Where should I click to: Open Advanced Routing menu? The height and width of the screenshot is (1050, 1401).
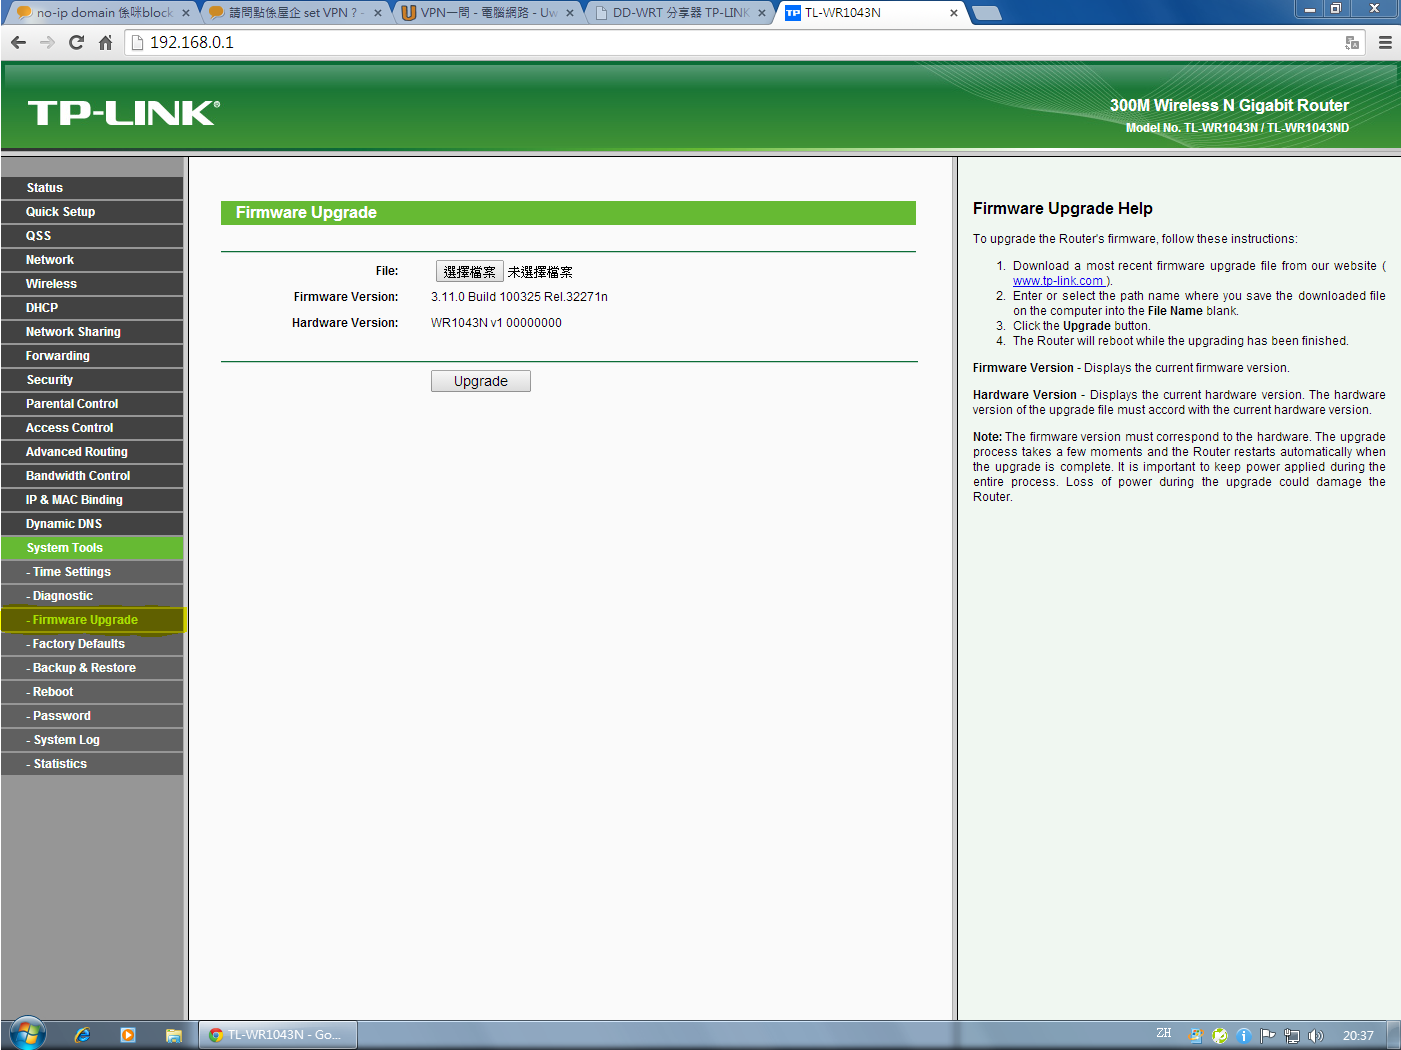click(x=92, y=452)
